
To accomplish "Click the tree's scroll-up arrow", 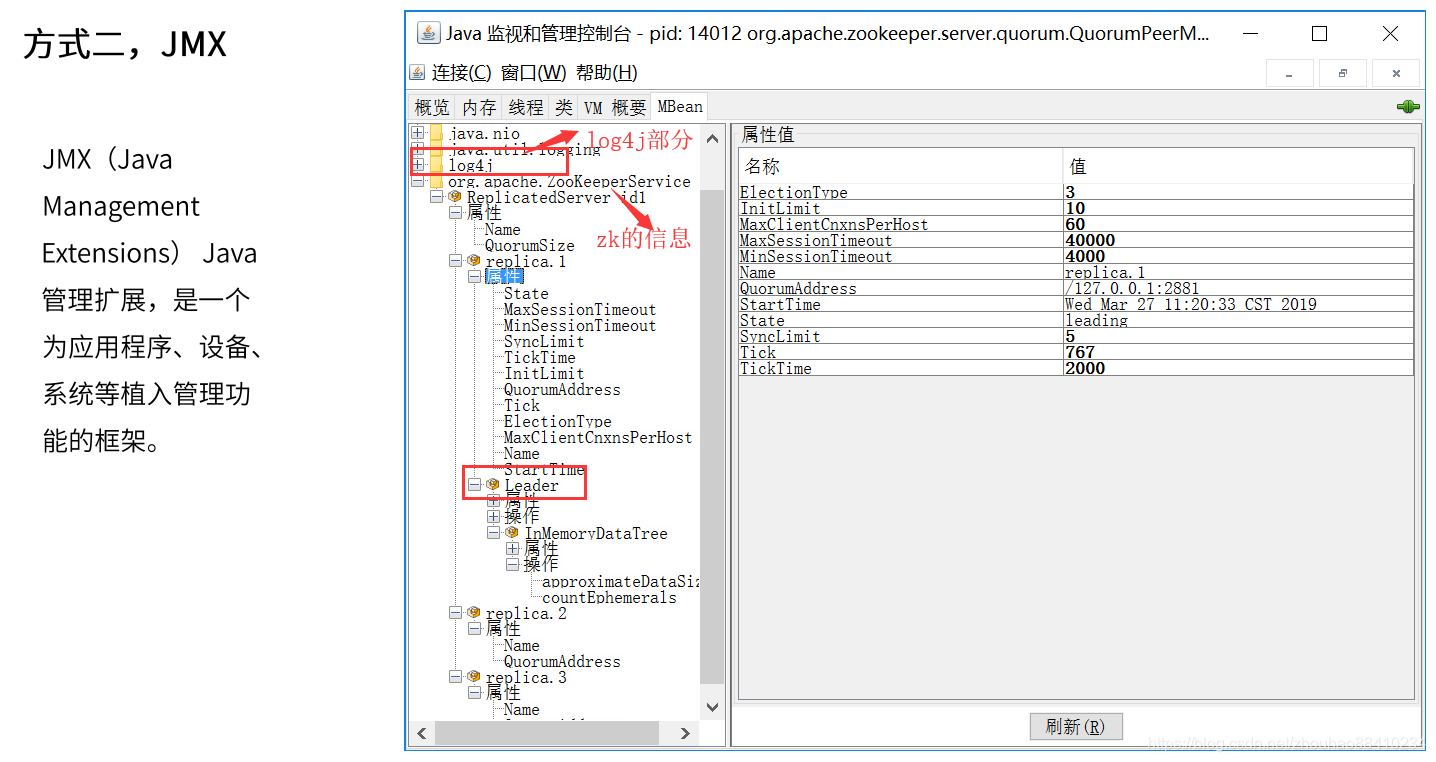I will pyautogui.click(x=712, y=139).
